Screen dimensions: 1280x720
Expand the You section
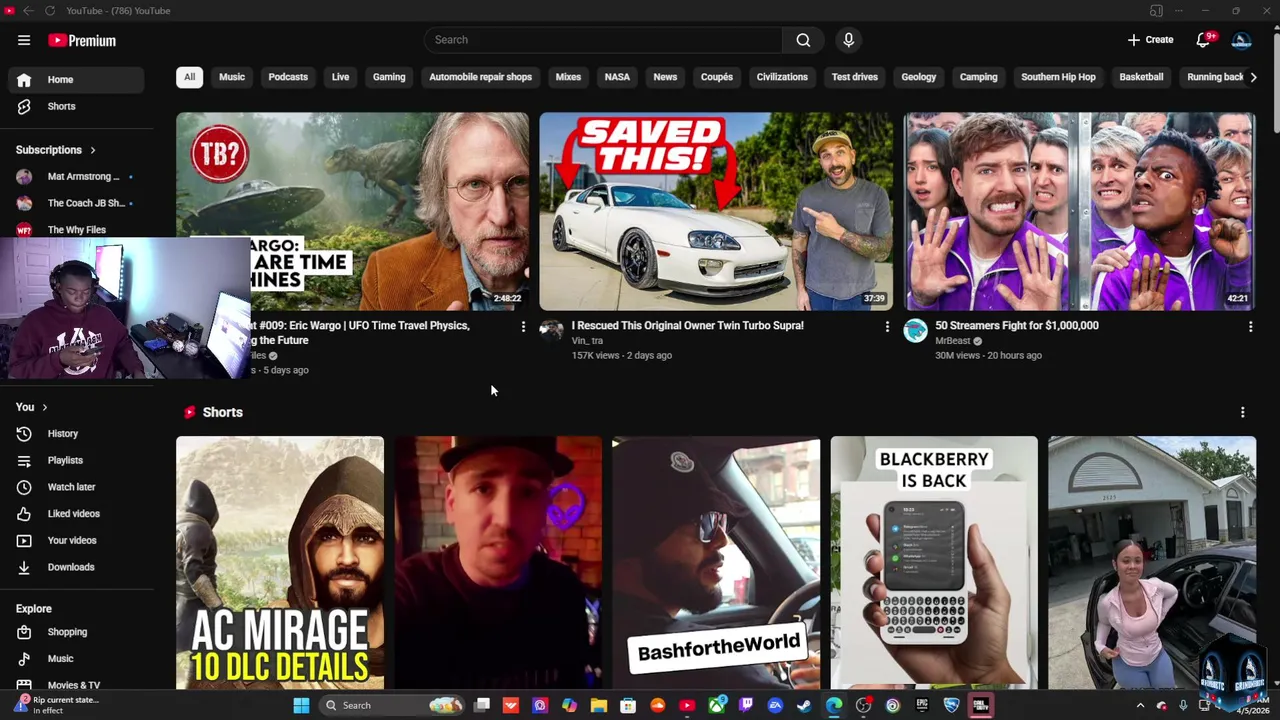(x=32, y=407)
